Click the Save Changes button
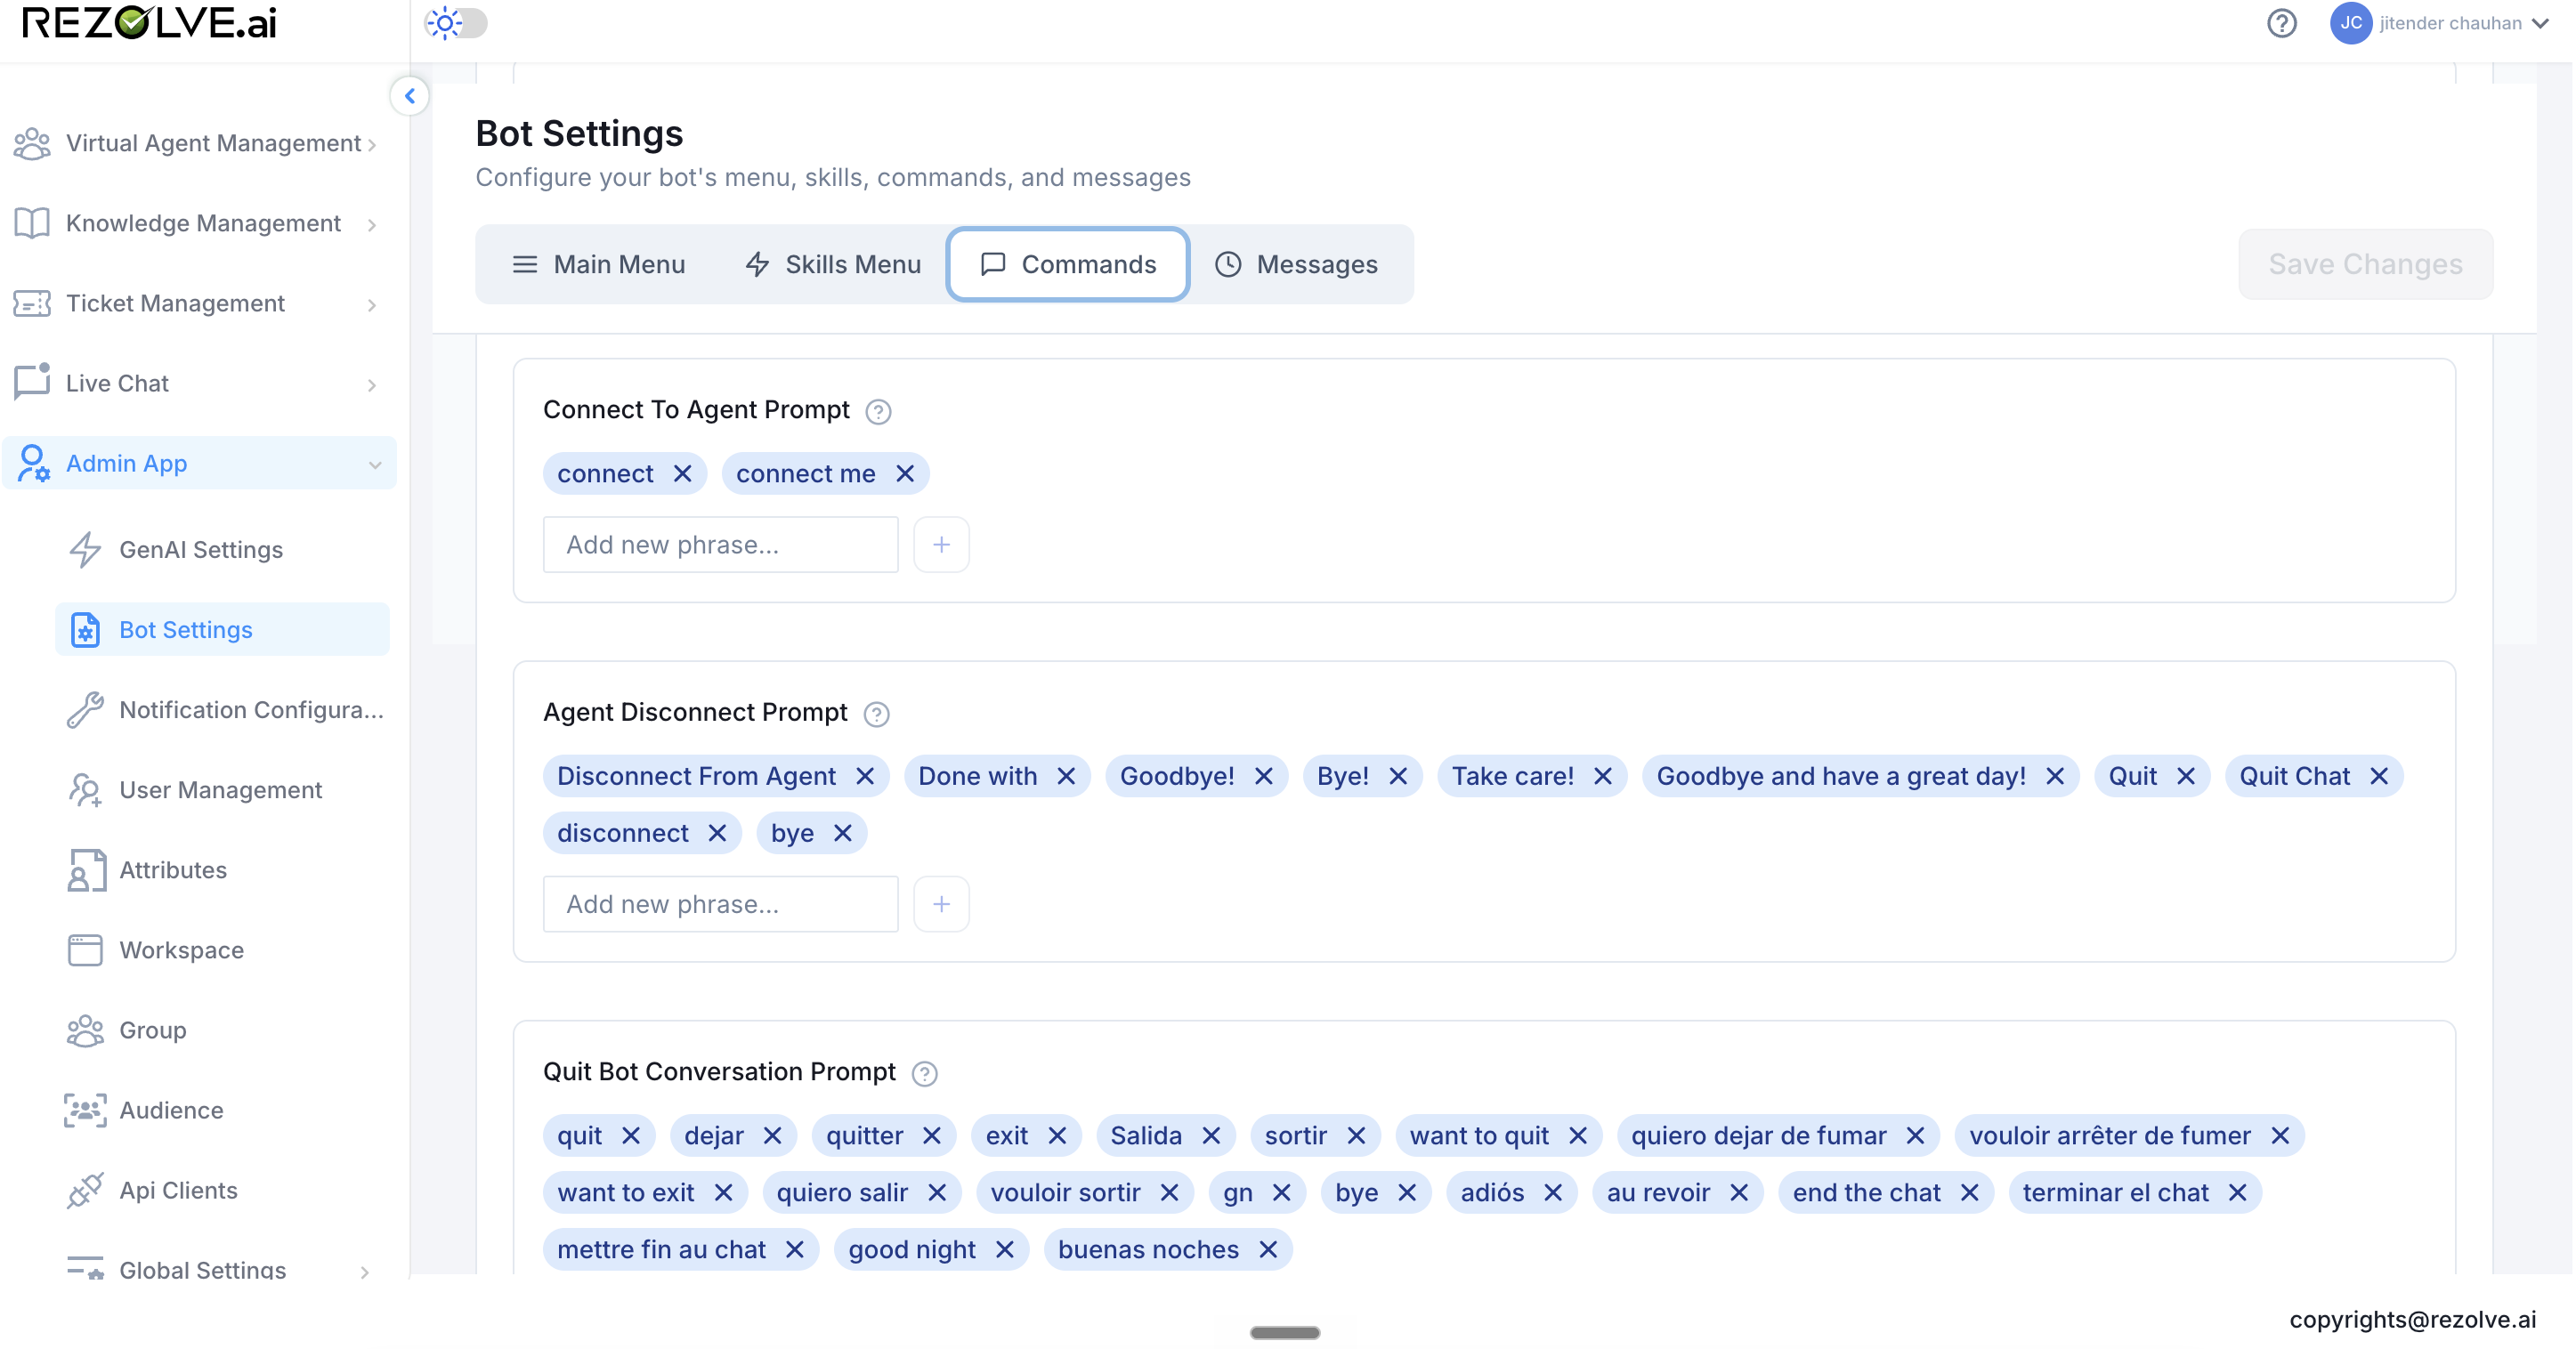 coord(2365,264)
